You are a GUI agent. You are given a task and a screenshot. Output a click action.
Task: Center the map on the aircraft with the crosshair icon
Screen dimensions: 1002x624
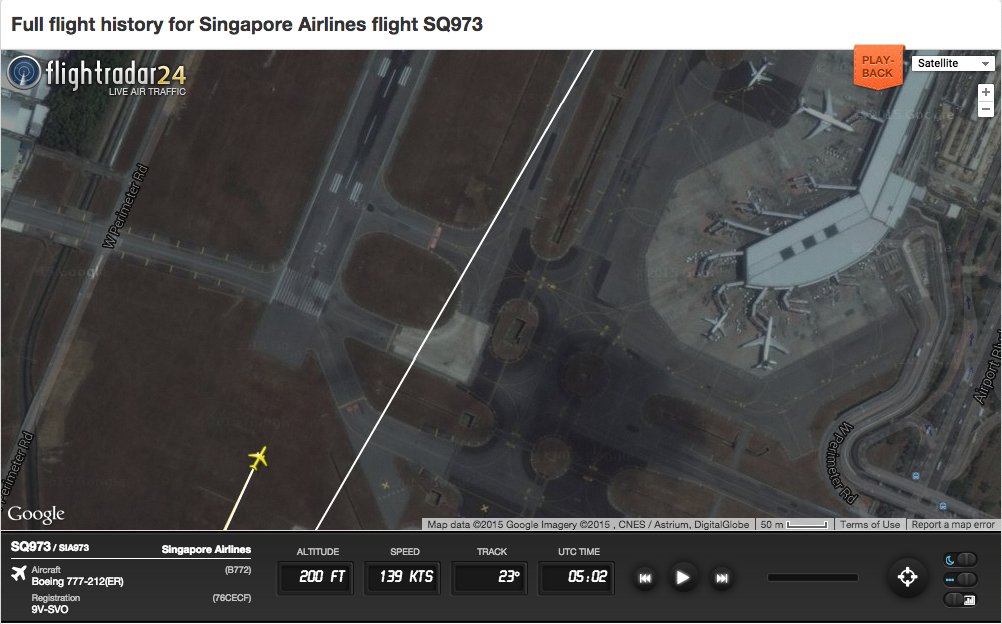pyautogui.click(x=907, y=577)
